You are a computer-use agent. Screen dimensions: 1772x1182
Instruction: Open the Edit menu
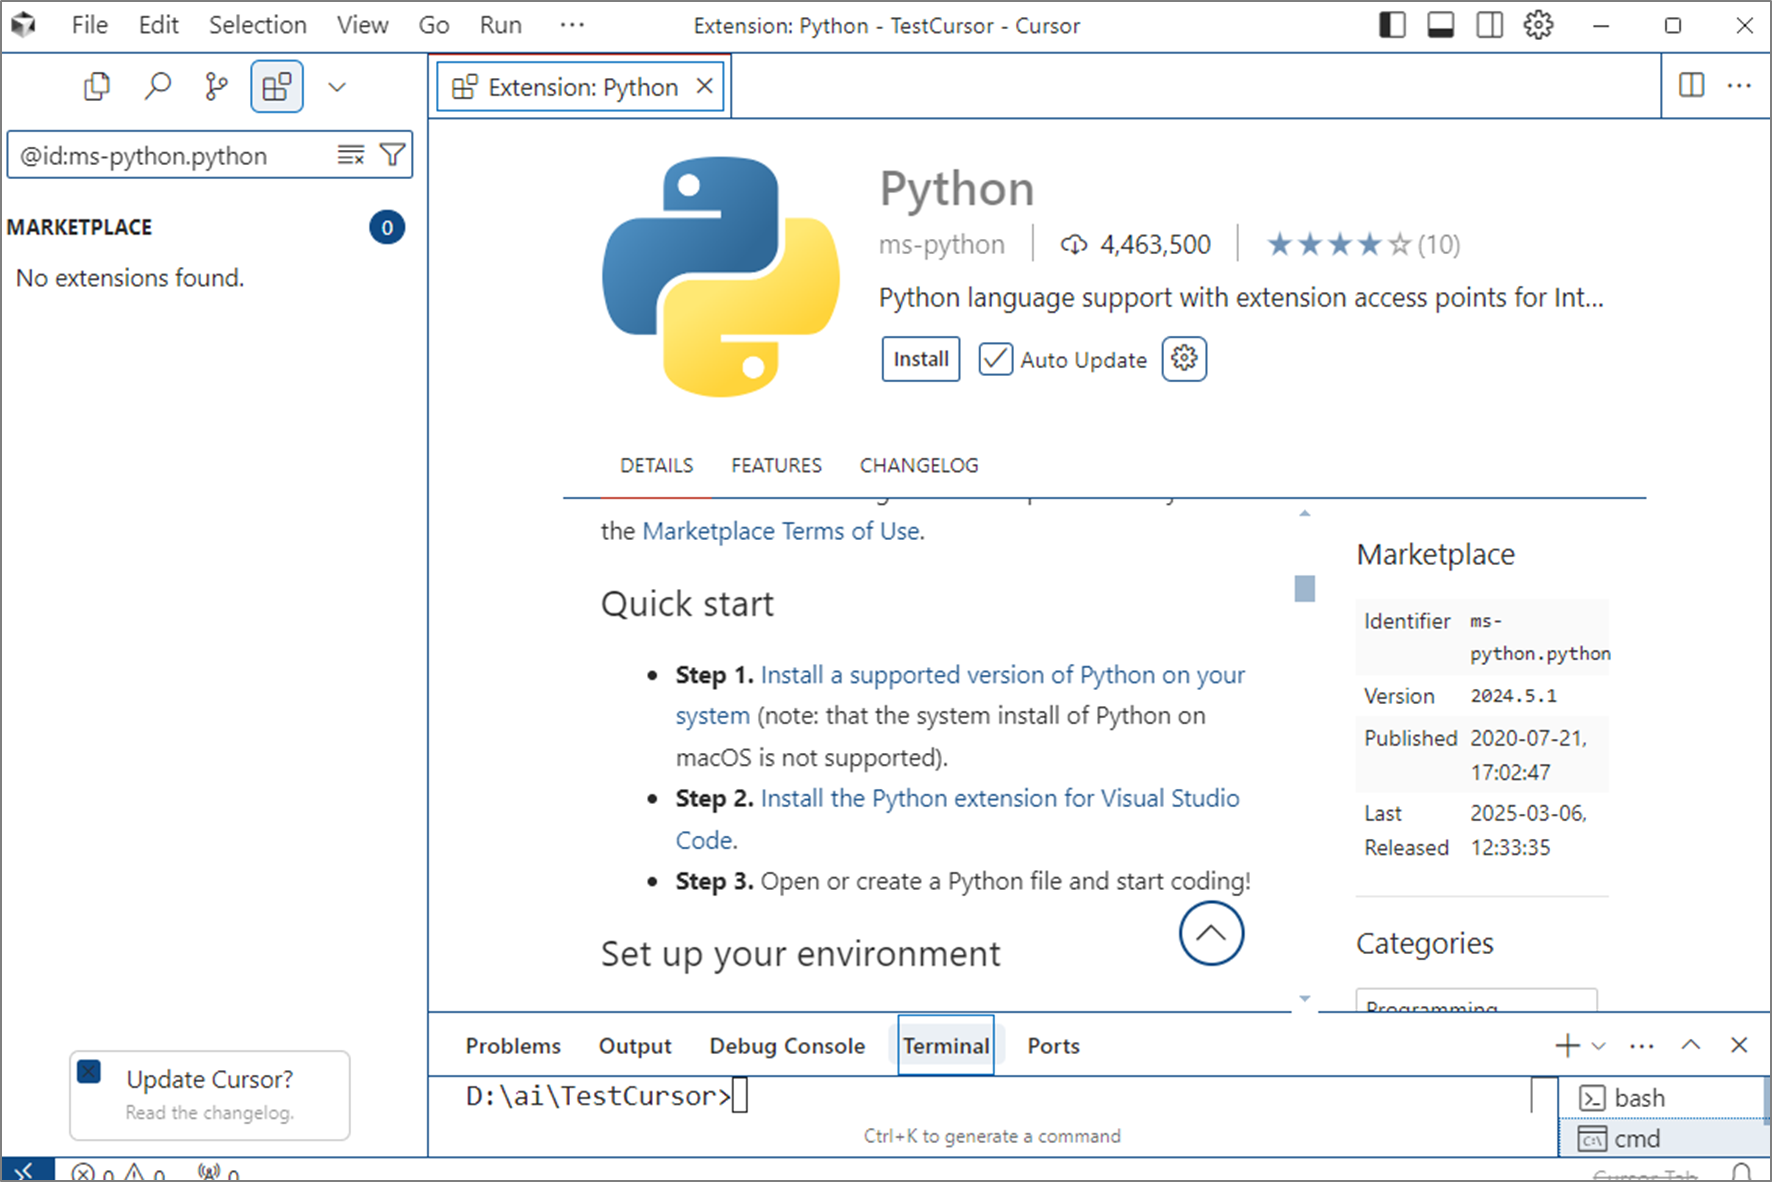coord(159,25)
